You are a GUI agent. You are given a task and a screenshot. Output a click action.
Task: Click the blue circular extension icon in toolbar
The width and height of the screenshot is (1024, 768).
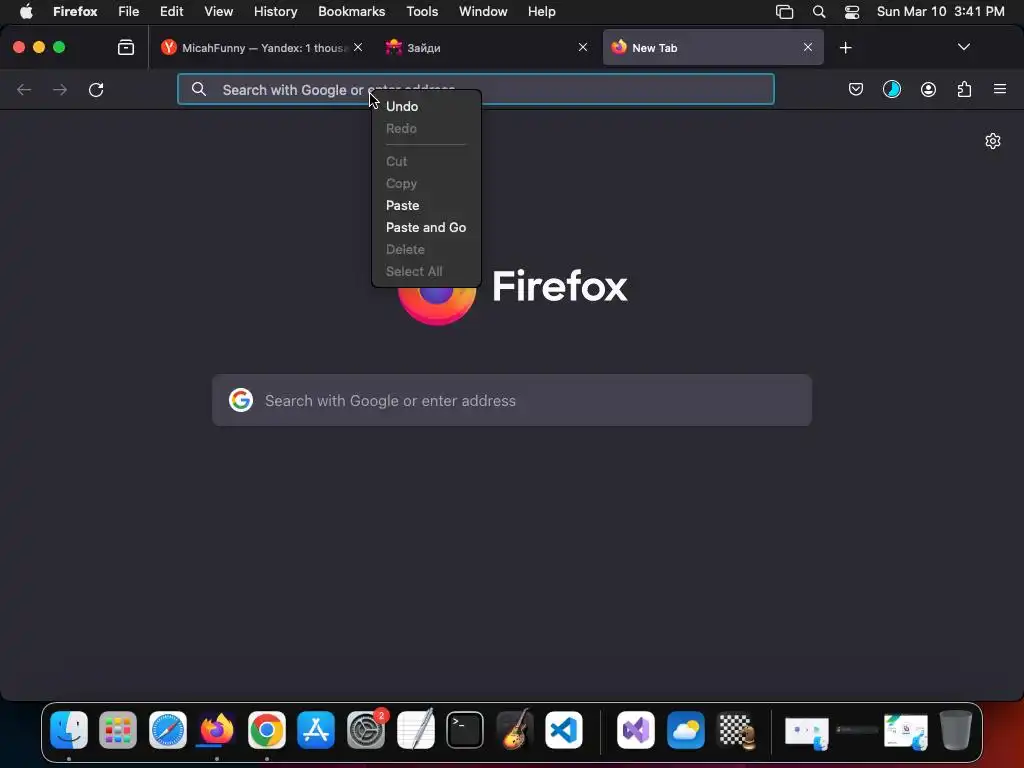[x=891, y=89]
